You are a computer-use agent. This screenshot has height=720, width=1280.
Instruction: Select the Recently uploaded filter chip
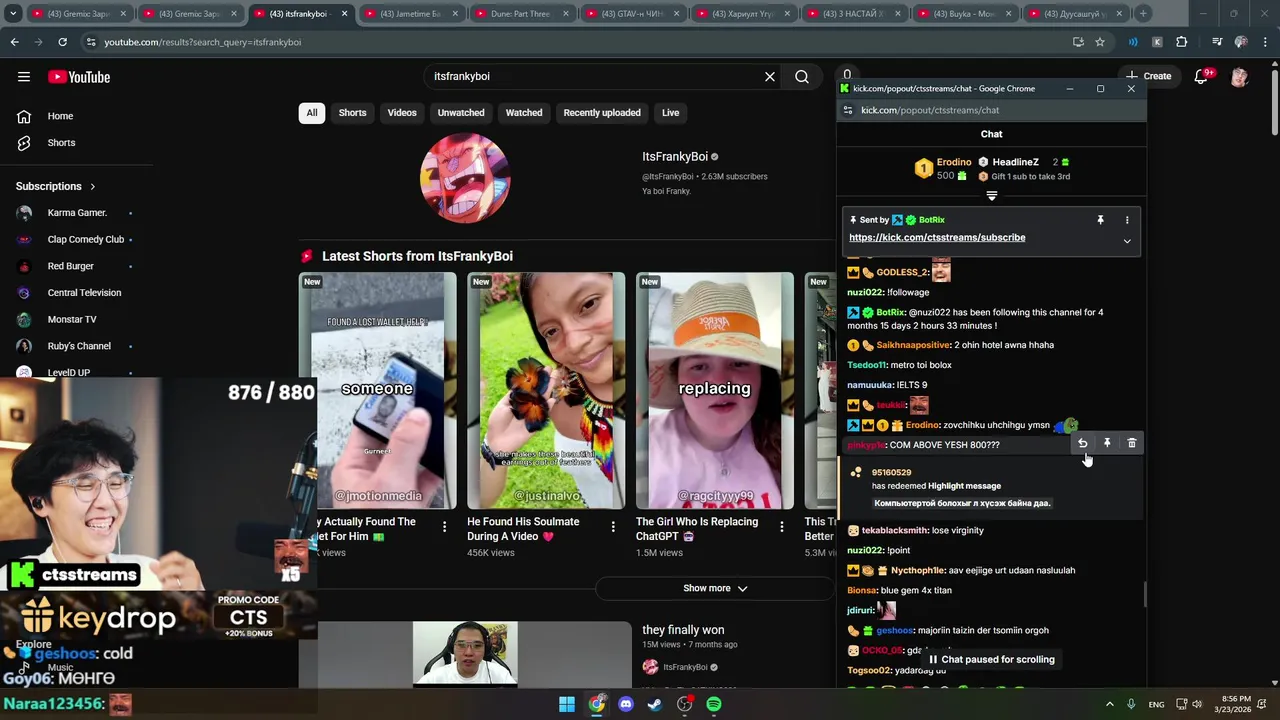point(602,113)
